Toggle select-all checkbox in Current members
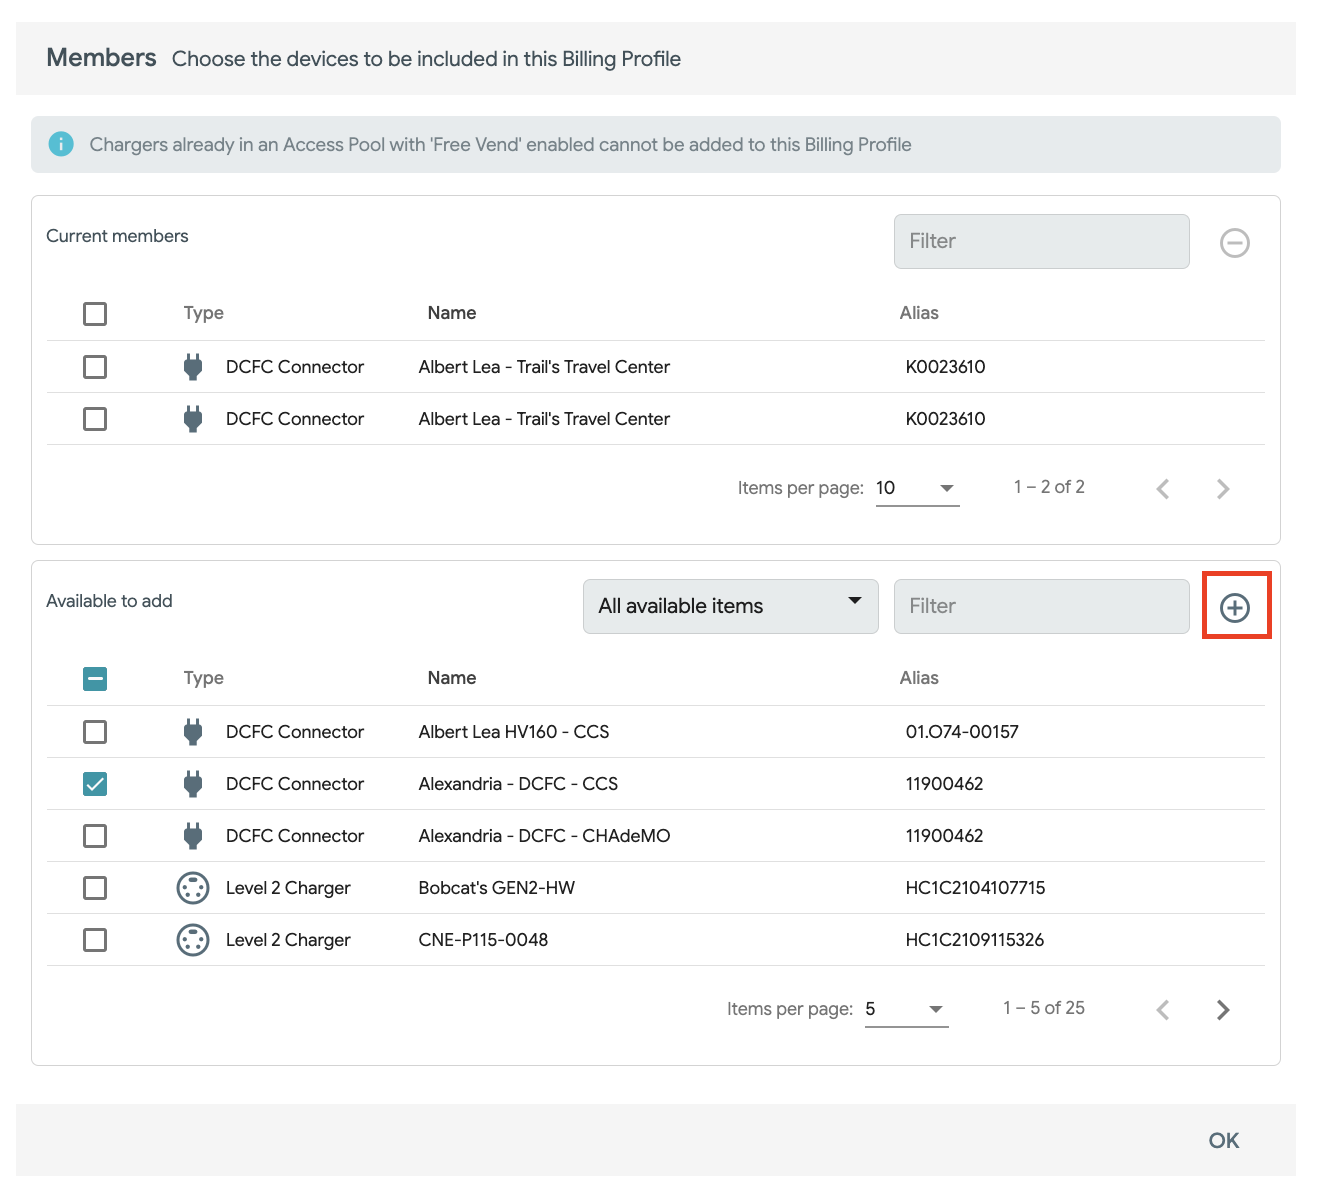 (x=95, y=314)
